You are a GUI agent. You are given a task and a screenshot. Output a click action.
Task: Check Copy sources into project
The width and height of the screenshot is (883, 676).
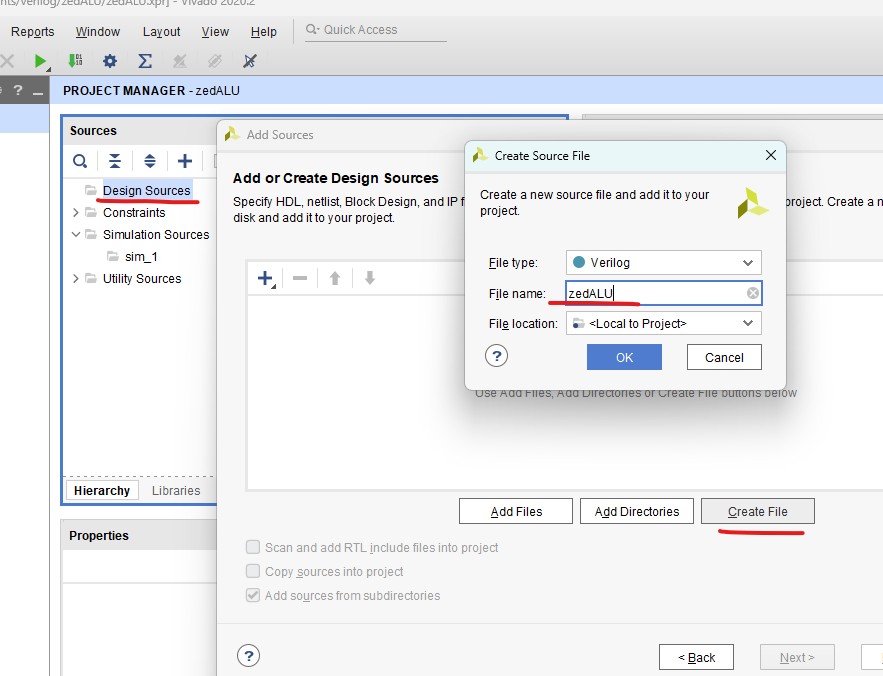[x=253, y=571]
